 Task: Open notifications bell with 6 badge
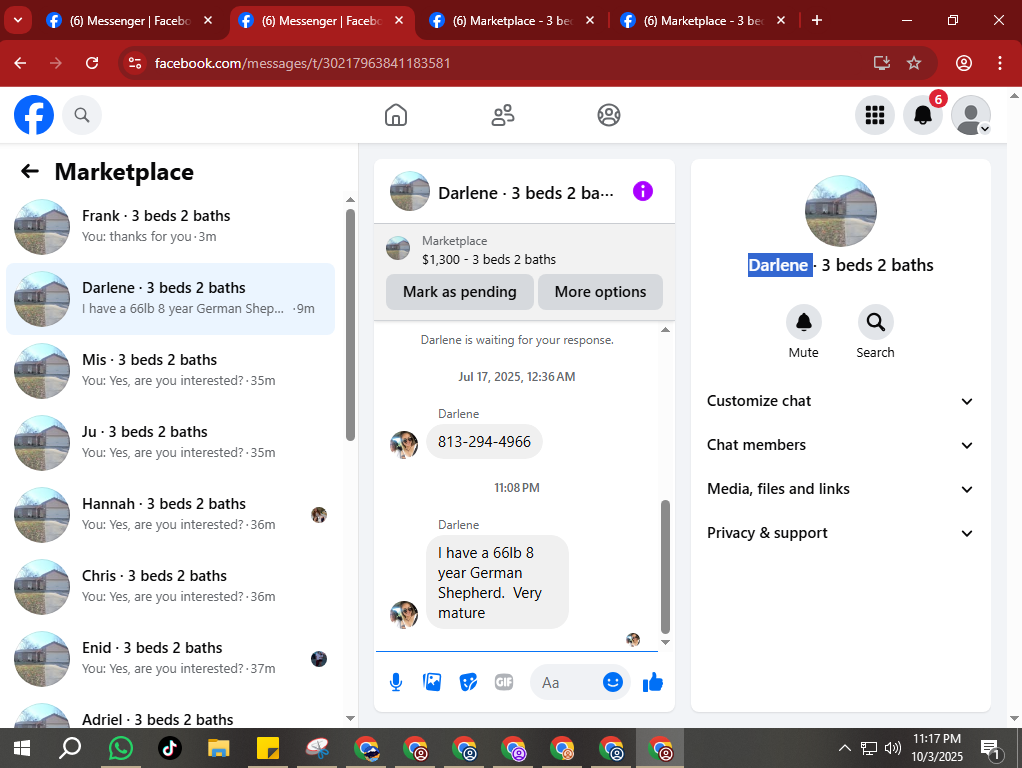click(922, 115)
